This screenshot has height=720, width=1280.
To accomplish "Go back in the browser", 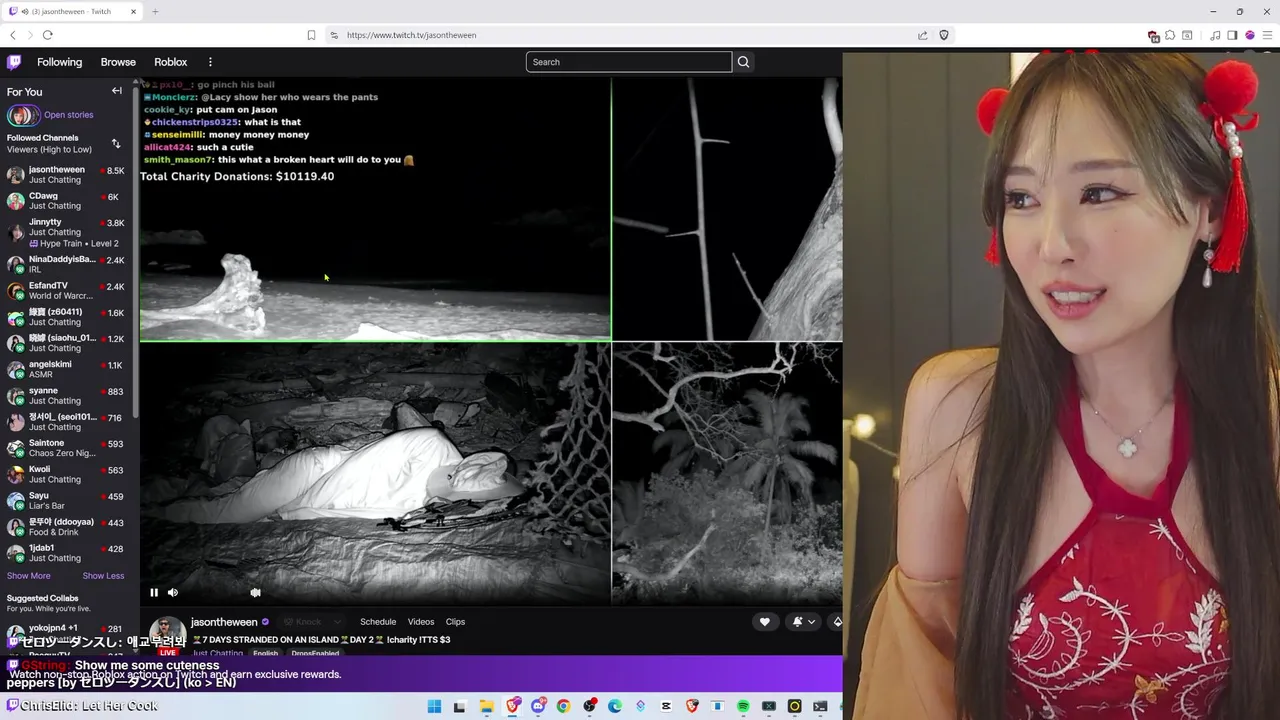I will click(12, 35).
